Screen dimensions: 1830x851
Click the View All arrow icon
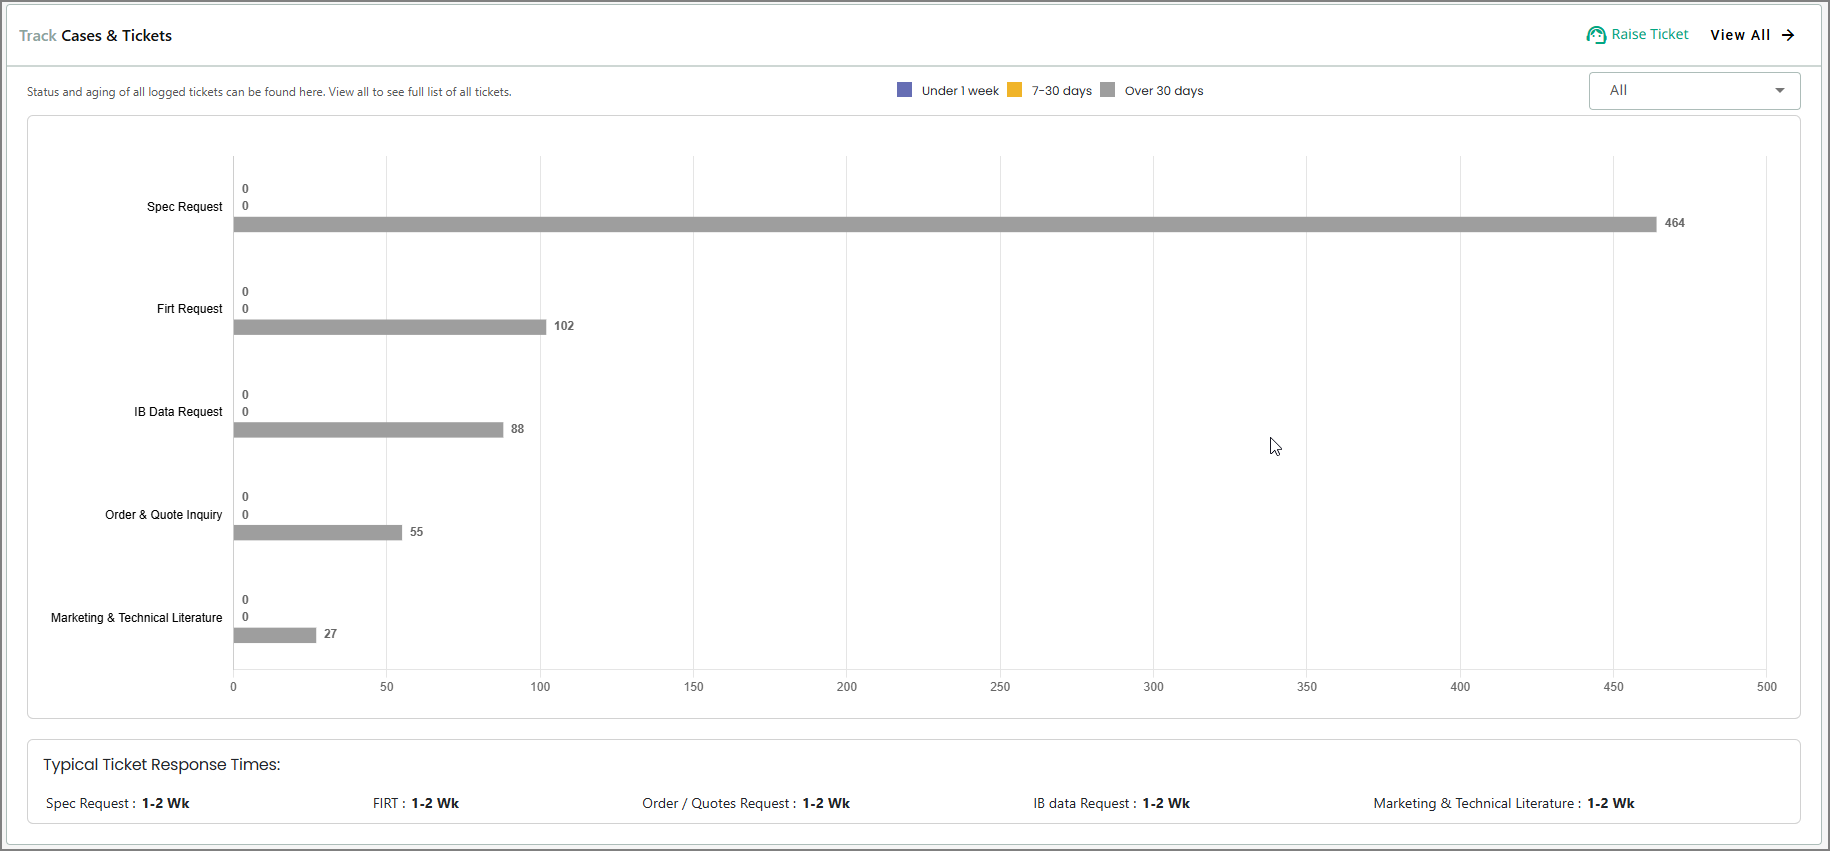point(1788,35)
